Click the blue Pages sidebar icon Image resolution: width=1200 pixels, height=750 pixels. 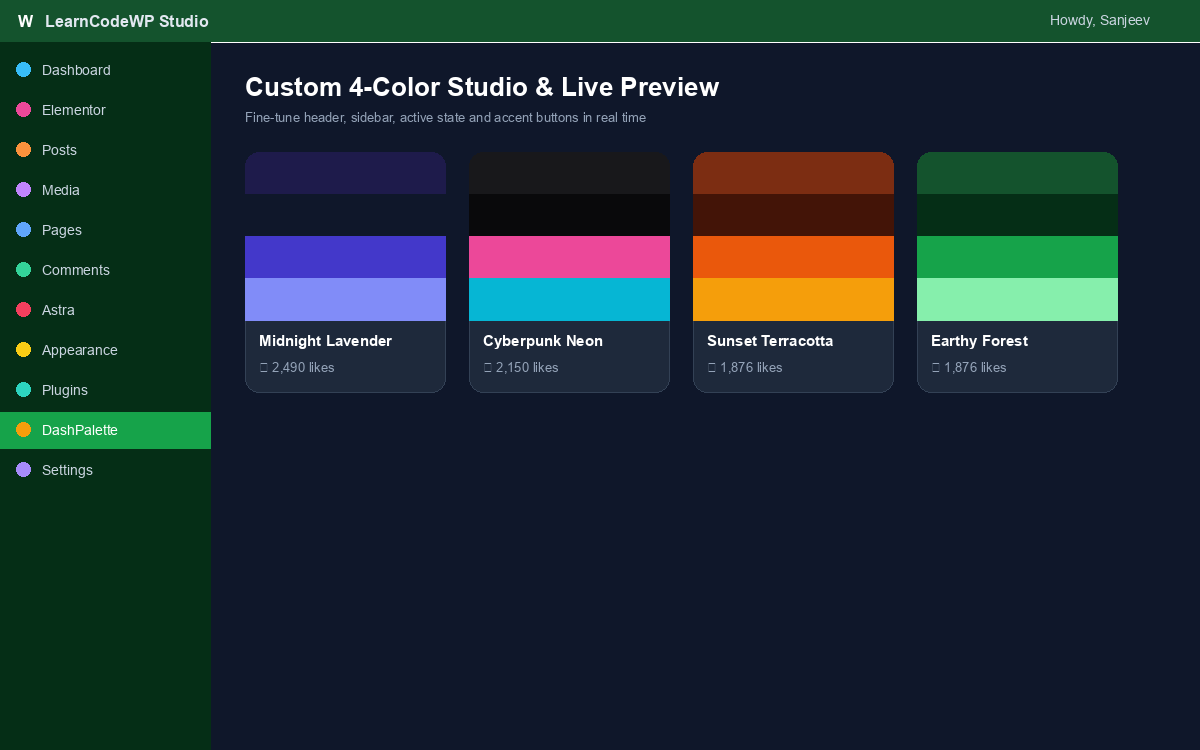[x=24, y=230]
